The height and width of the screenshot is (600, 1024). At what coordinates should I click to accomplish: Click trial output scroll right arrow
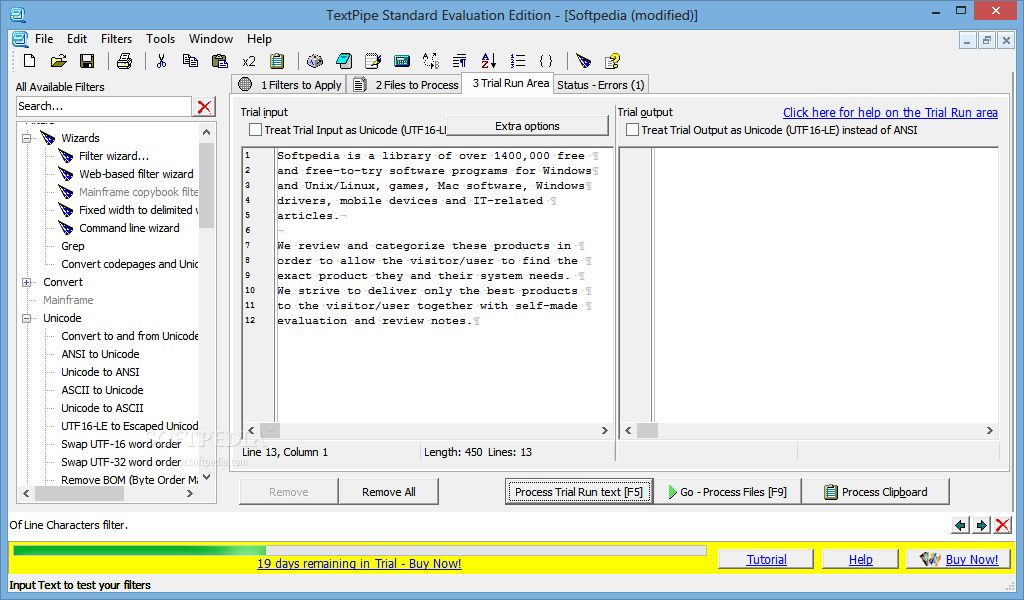(989, 430)
